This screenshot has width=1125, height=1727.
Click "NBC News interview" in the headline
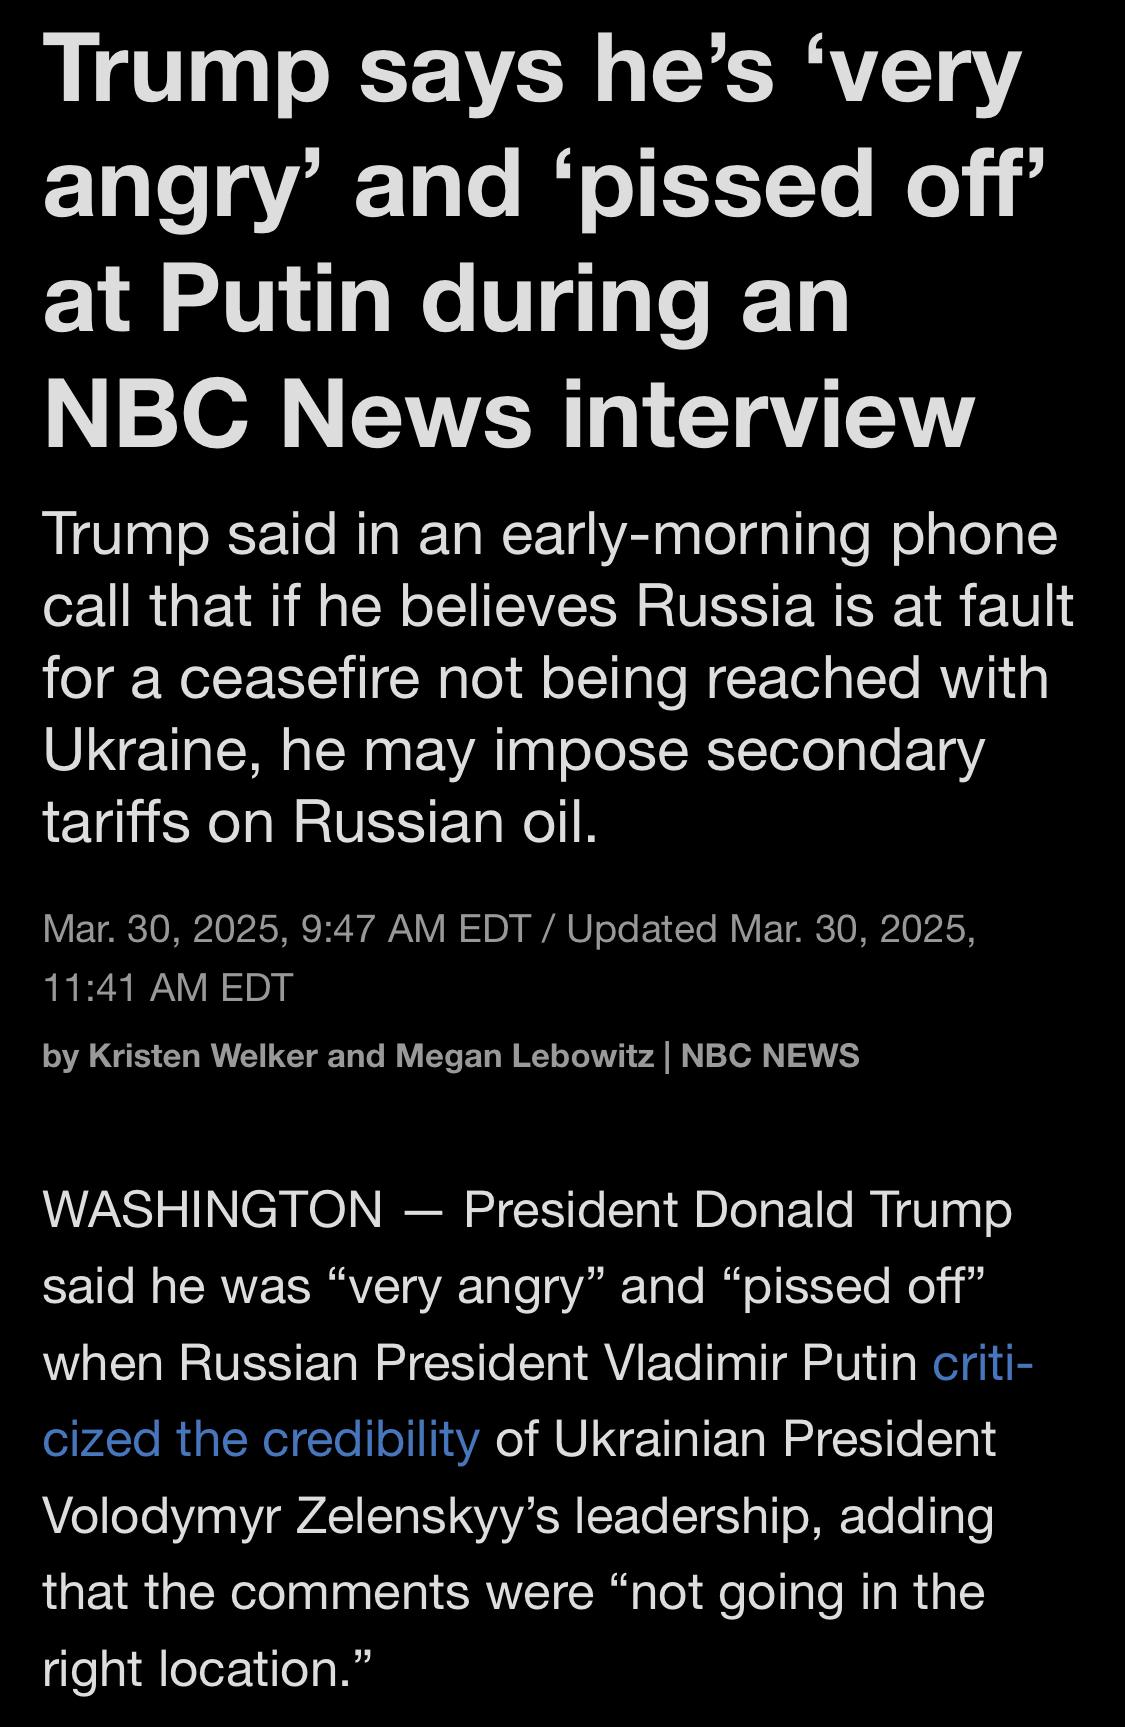509,415
